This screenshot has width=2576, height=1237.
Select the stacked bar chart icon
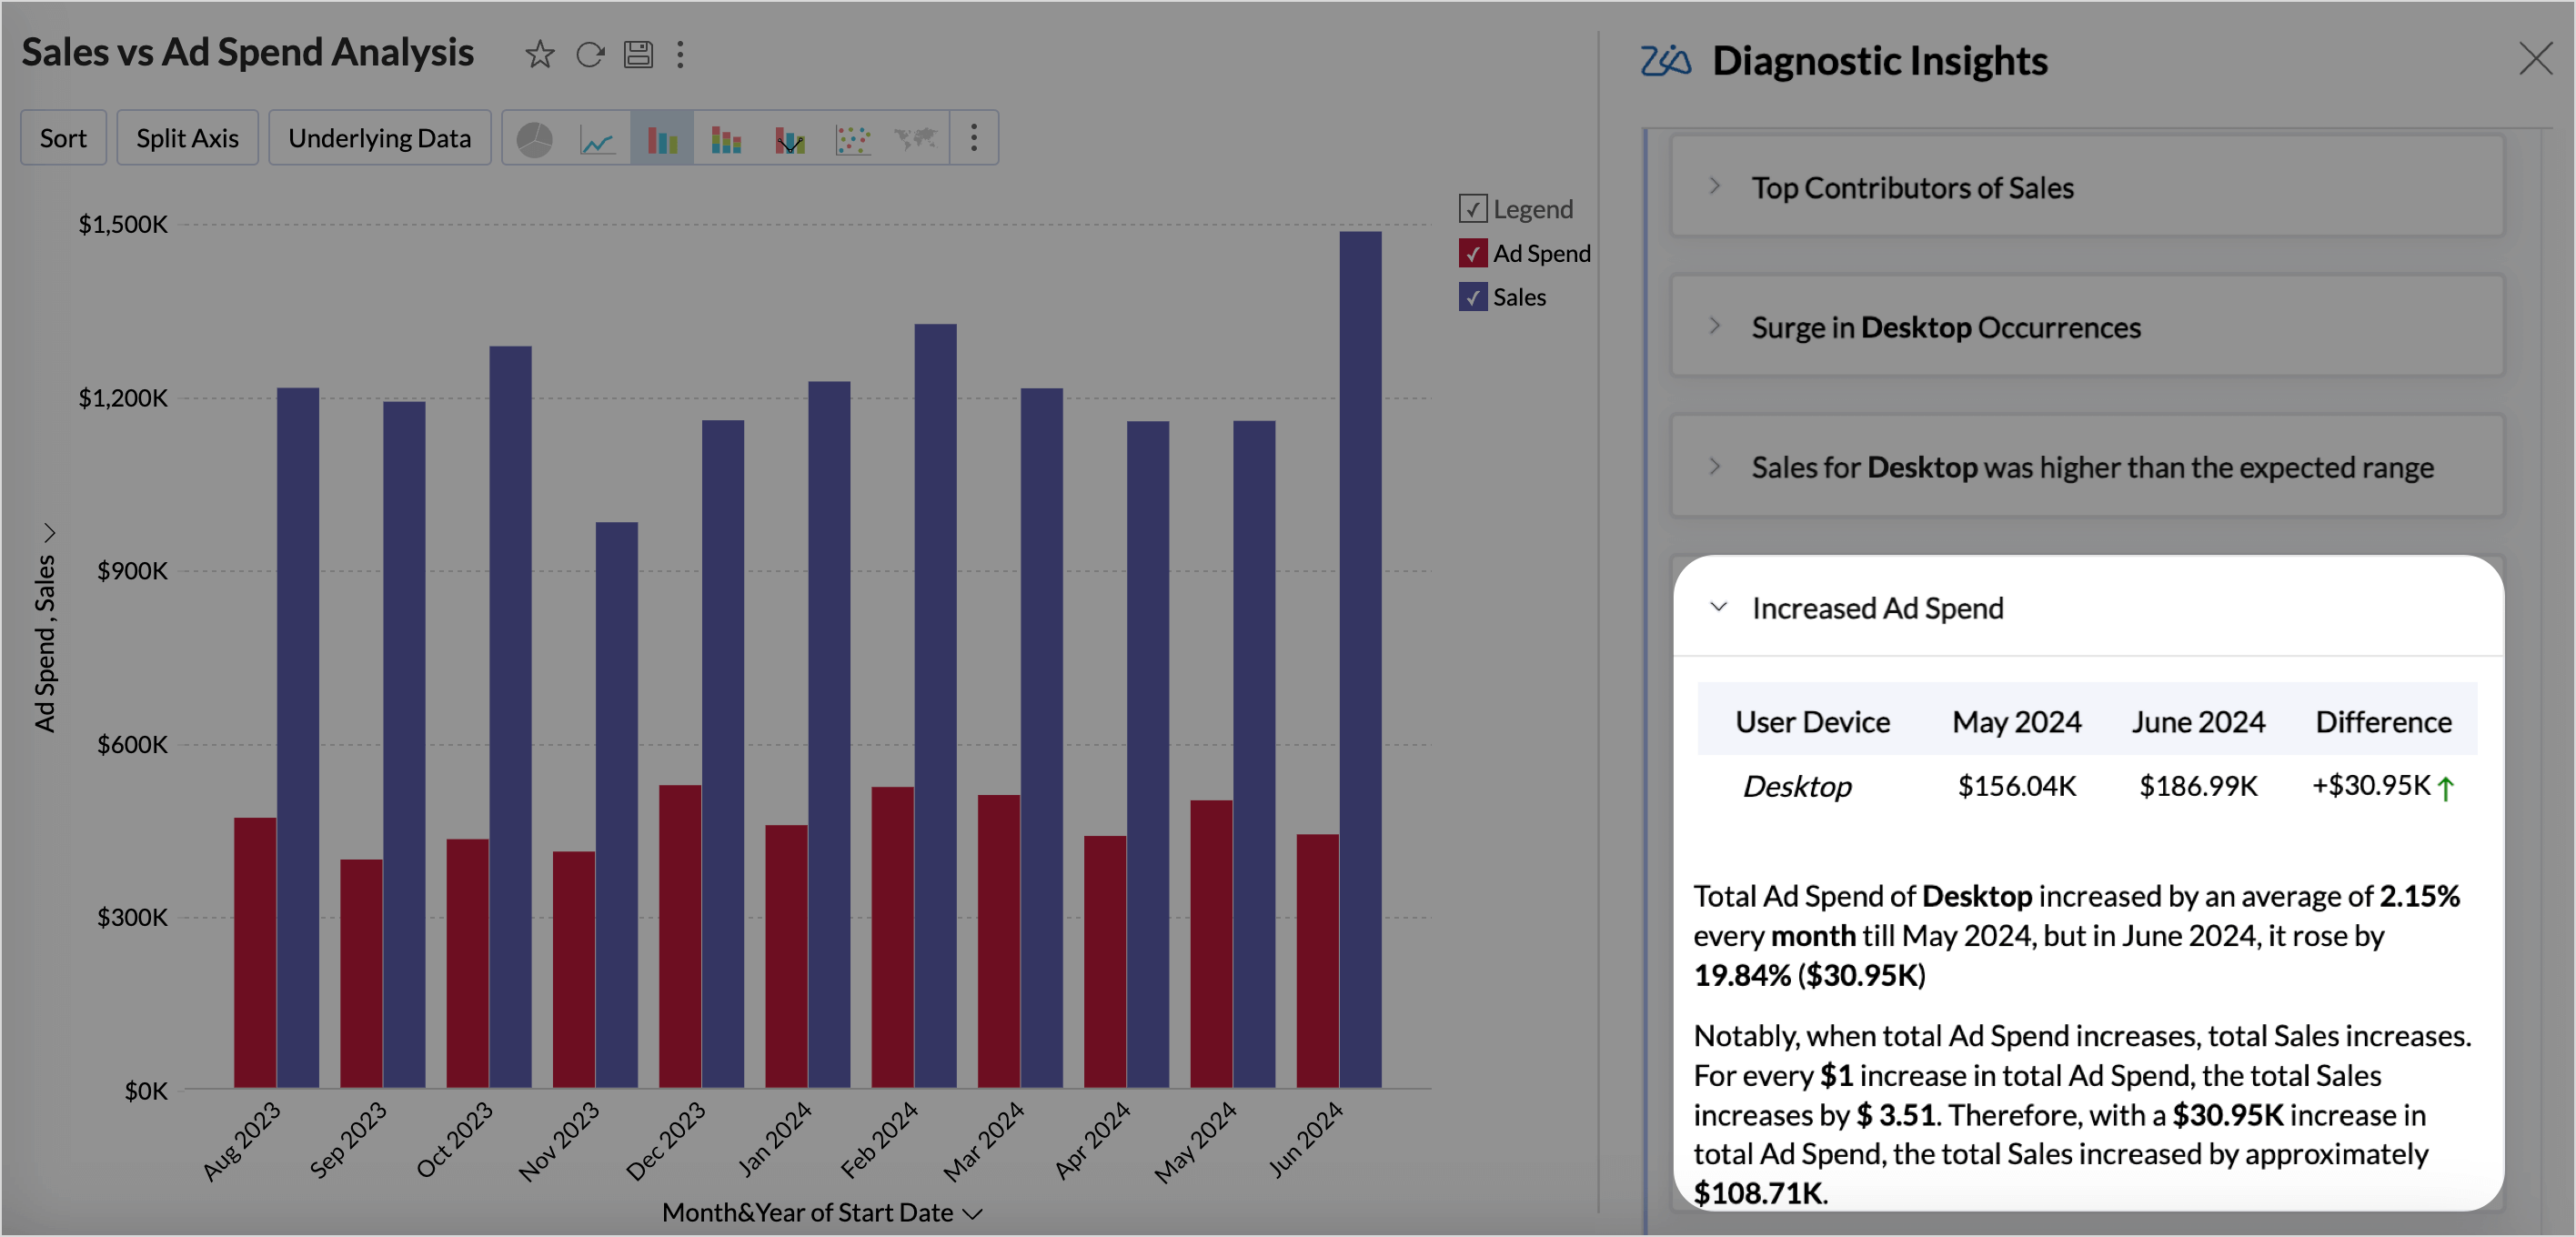[x=725, y=139]
